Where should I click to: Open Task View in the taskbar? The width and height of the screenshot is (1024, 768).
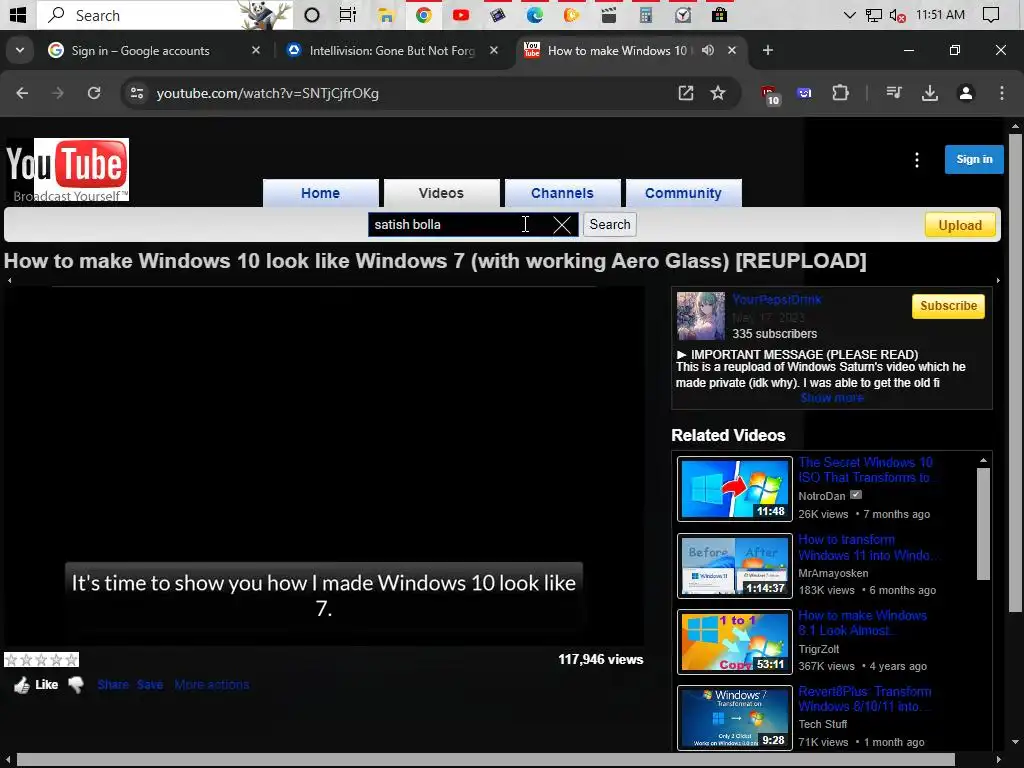click(x=347, y=14)
